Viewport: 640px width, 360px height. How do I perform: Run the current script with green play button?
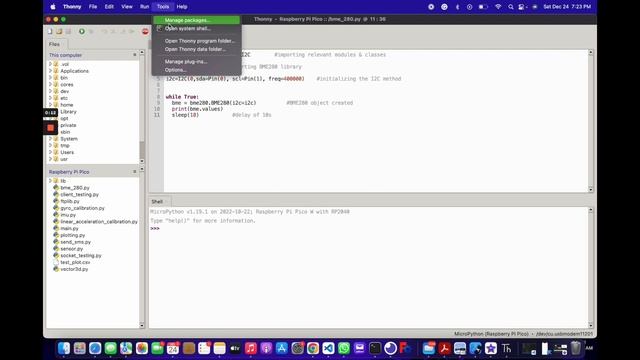(x=82, y=31)
